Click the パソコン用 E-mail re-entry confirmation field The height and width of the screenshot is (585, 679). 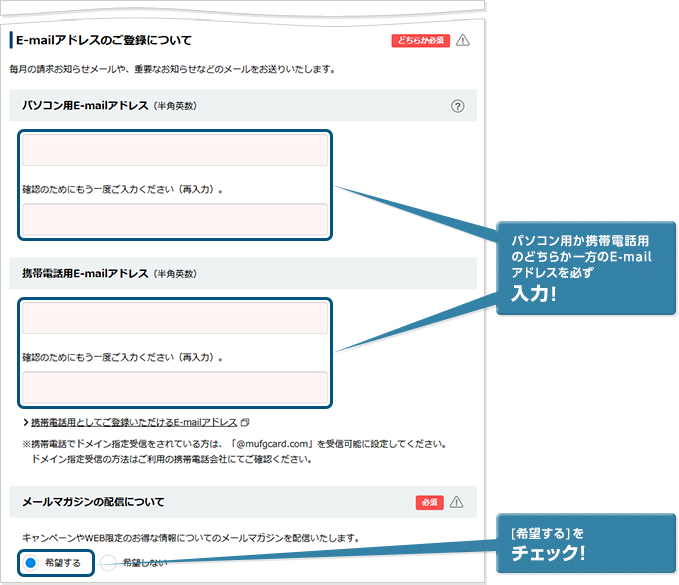175,219
